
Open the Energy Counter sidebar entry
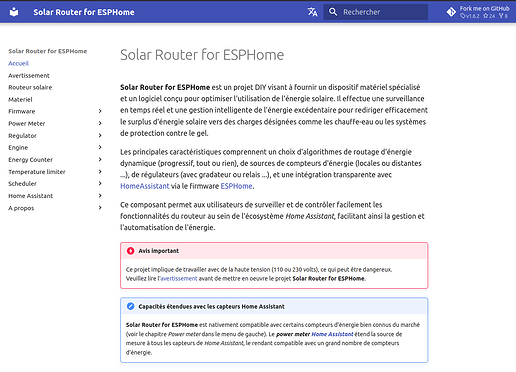coord(30,160)
